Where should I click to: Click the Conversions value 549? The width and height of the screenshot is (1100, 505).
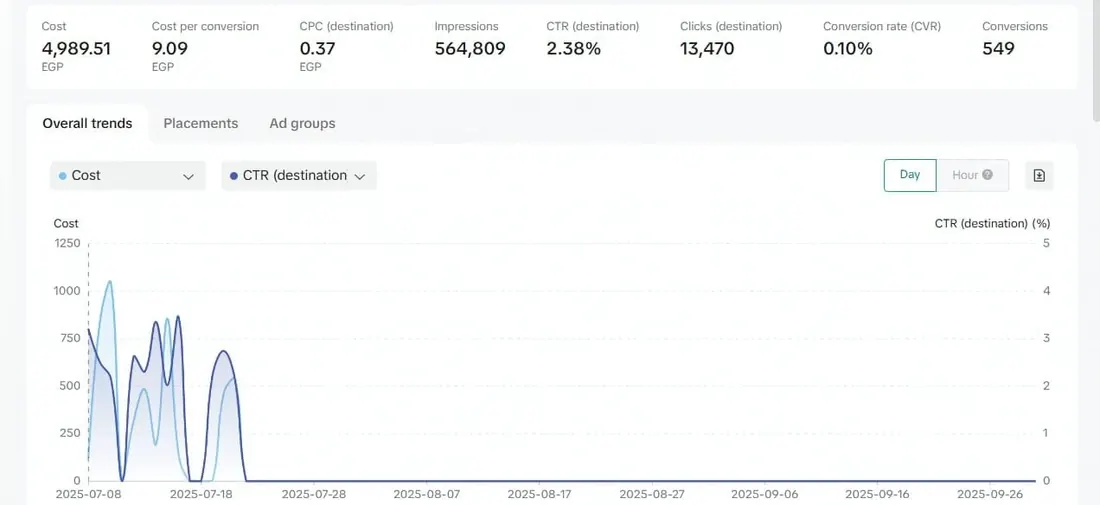point(998,49)
